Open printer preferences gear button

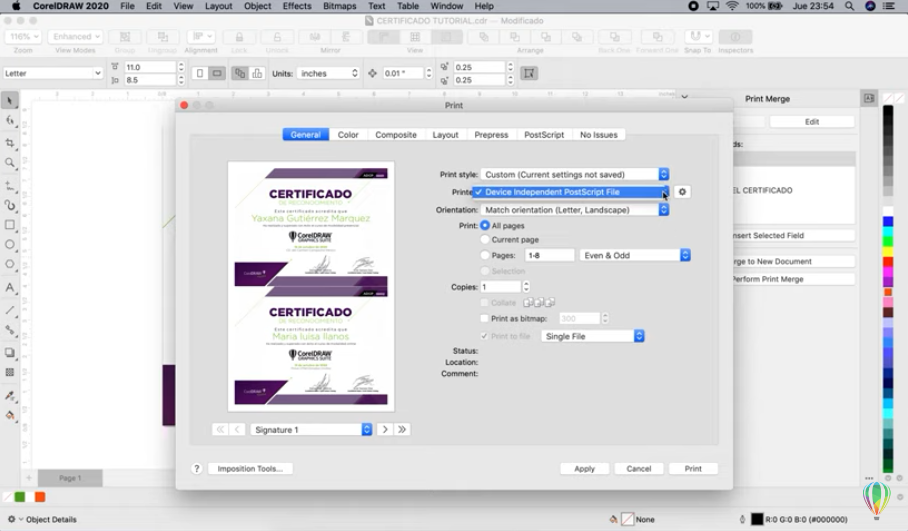(x=682, y=192)
